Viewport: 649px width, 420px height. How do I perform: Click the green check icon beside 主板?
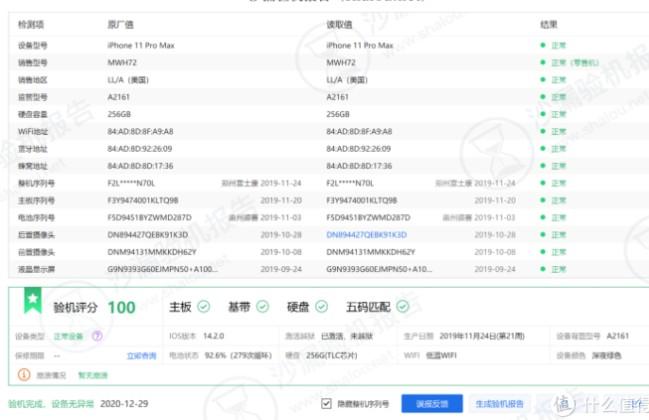(x=203, y=307)
